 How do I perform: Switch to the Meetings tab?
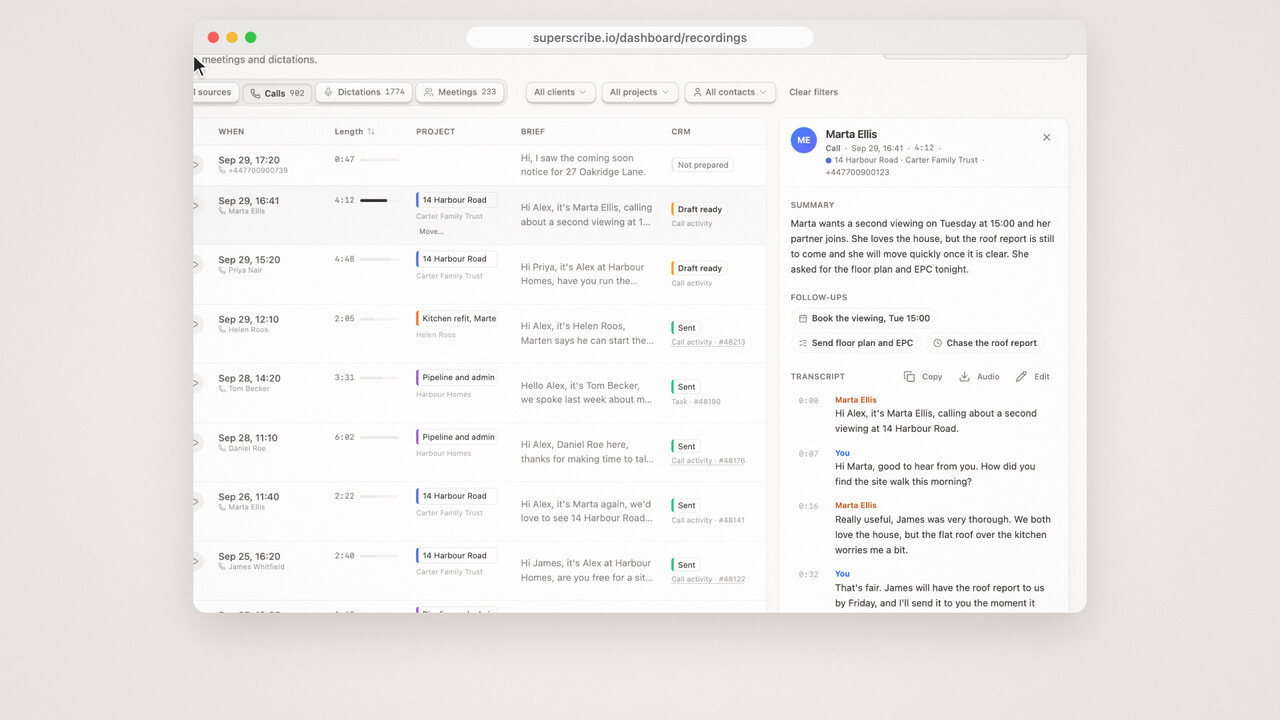point(460,92)
